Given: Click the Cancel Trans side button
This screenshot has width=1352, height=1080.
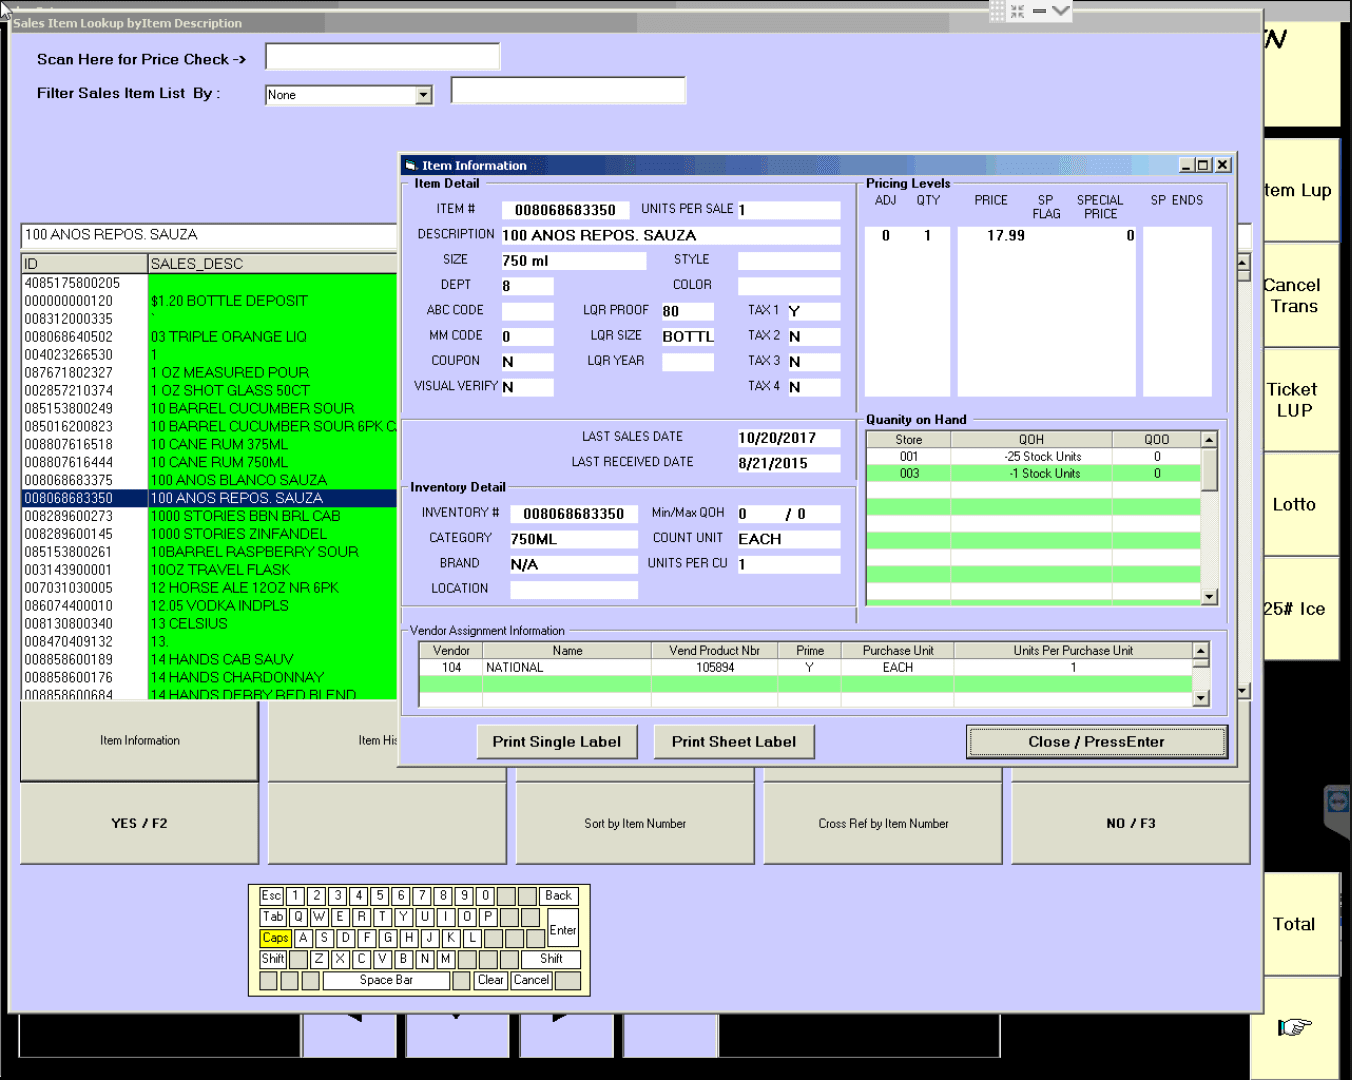Looking at the screenshot, I should point(1300,296).
